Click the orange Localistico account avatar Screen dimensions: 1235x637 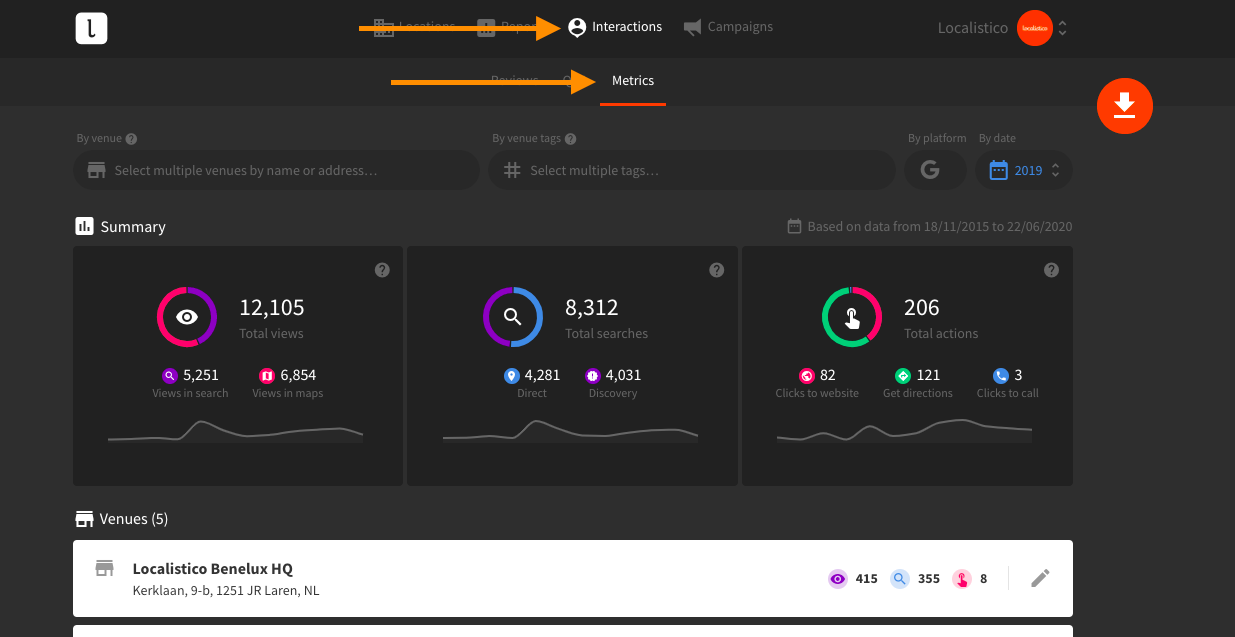[x=1034, y=28]
